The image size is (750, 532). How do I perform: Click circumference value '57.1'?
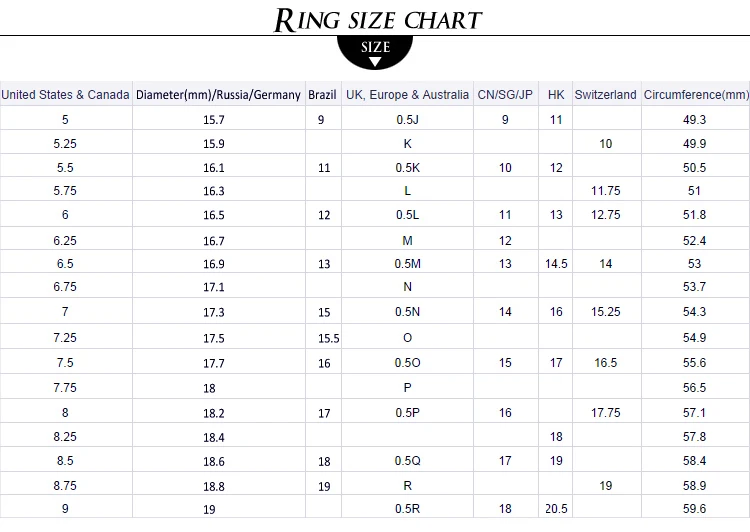point(695,412)
